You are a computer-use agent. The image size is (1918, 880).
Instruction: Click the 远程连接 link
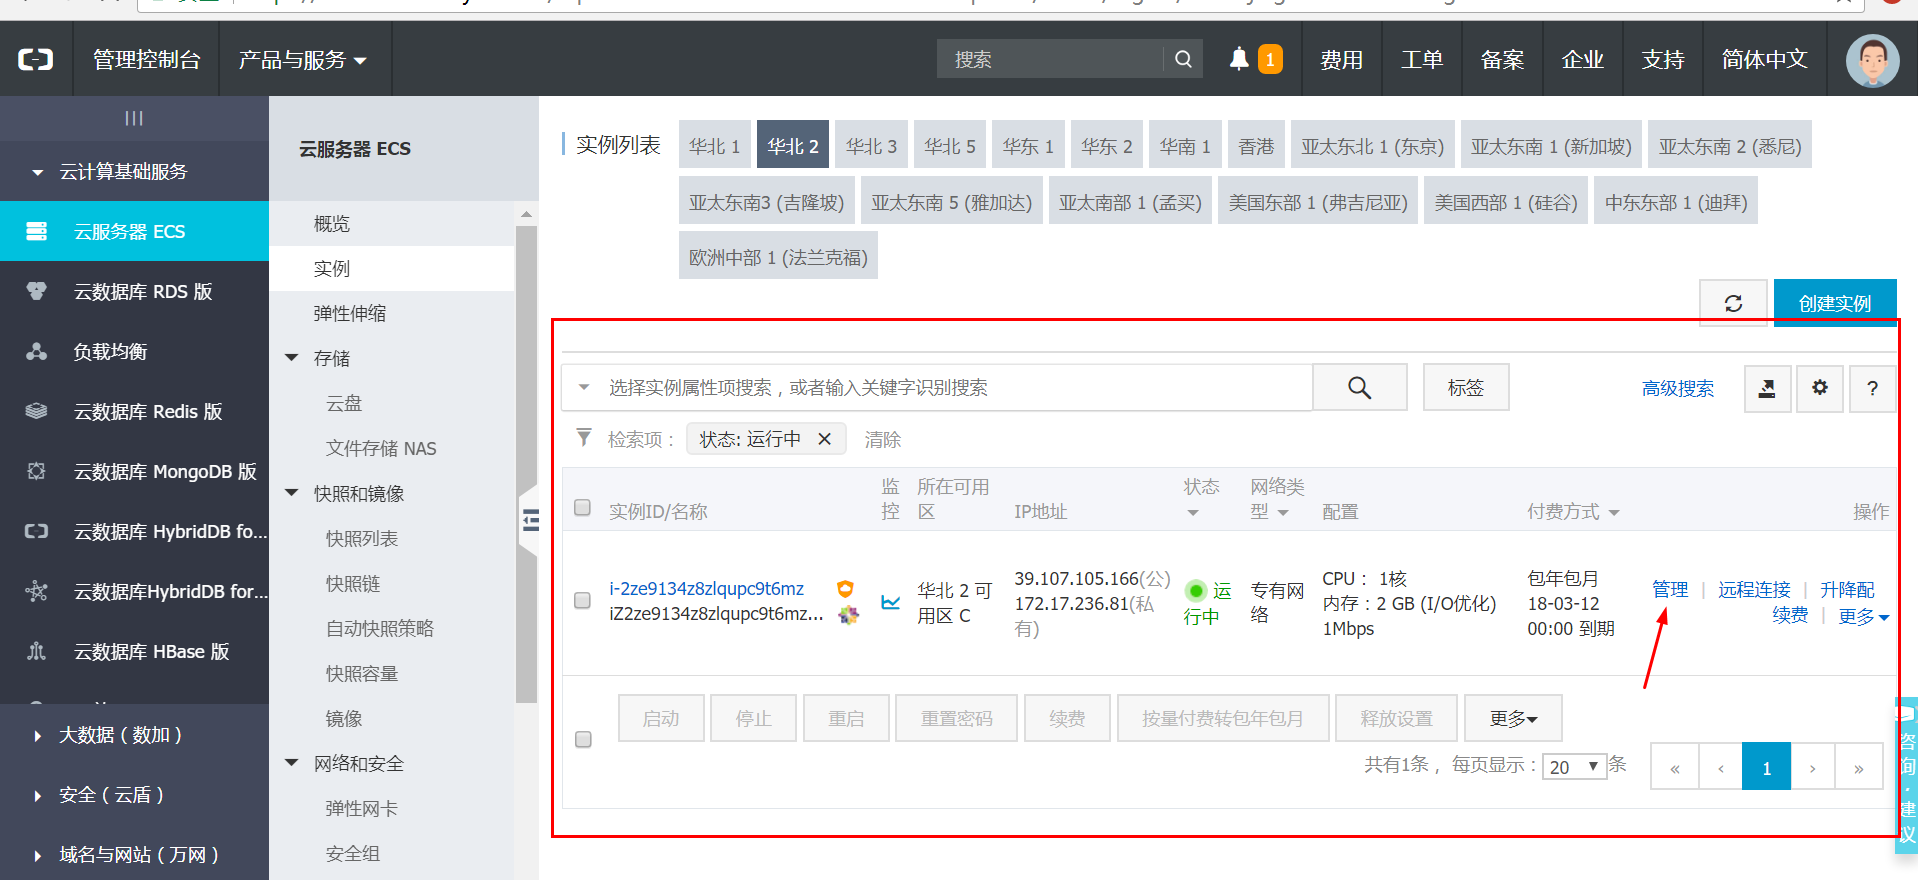pos(1754,589)
